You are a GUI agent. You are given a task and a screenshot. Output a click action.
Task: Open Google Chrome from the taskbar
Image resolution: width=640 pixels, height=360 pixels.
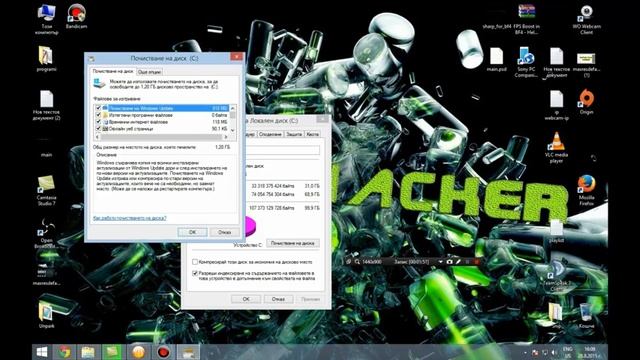64,352
